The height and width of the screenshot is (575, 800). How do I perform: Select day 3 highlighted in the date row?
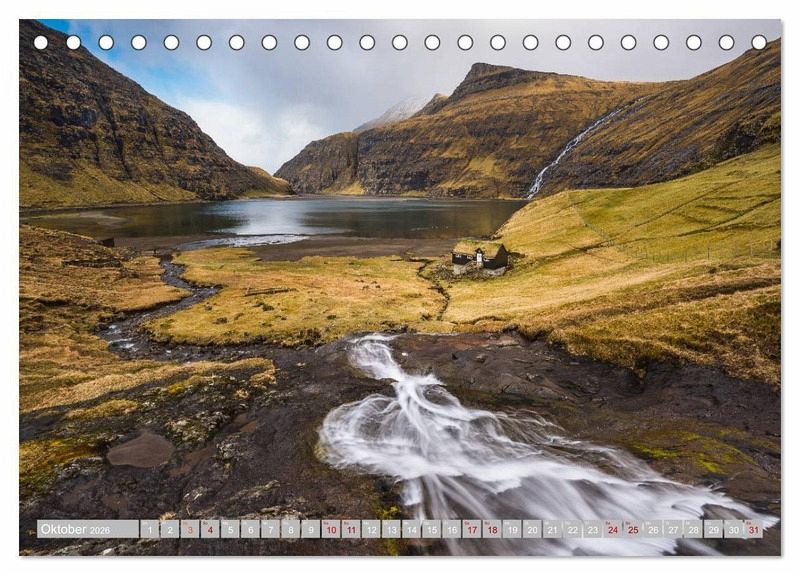(x=189, y=529)
